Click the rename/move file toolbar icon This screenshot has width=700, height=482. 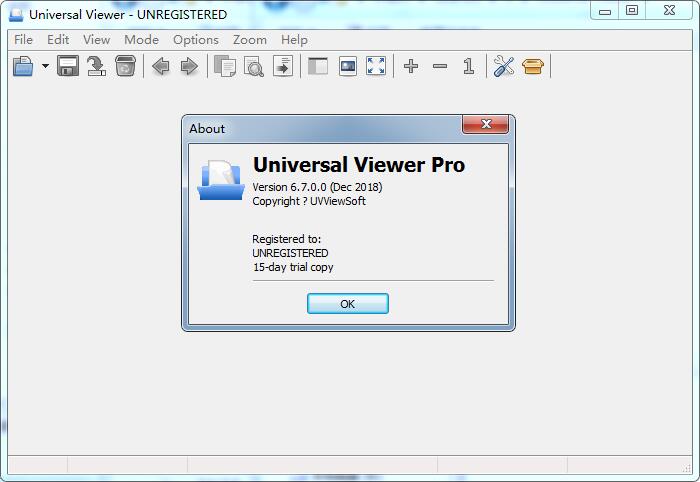96,66
